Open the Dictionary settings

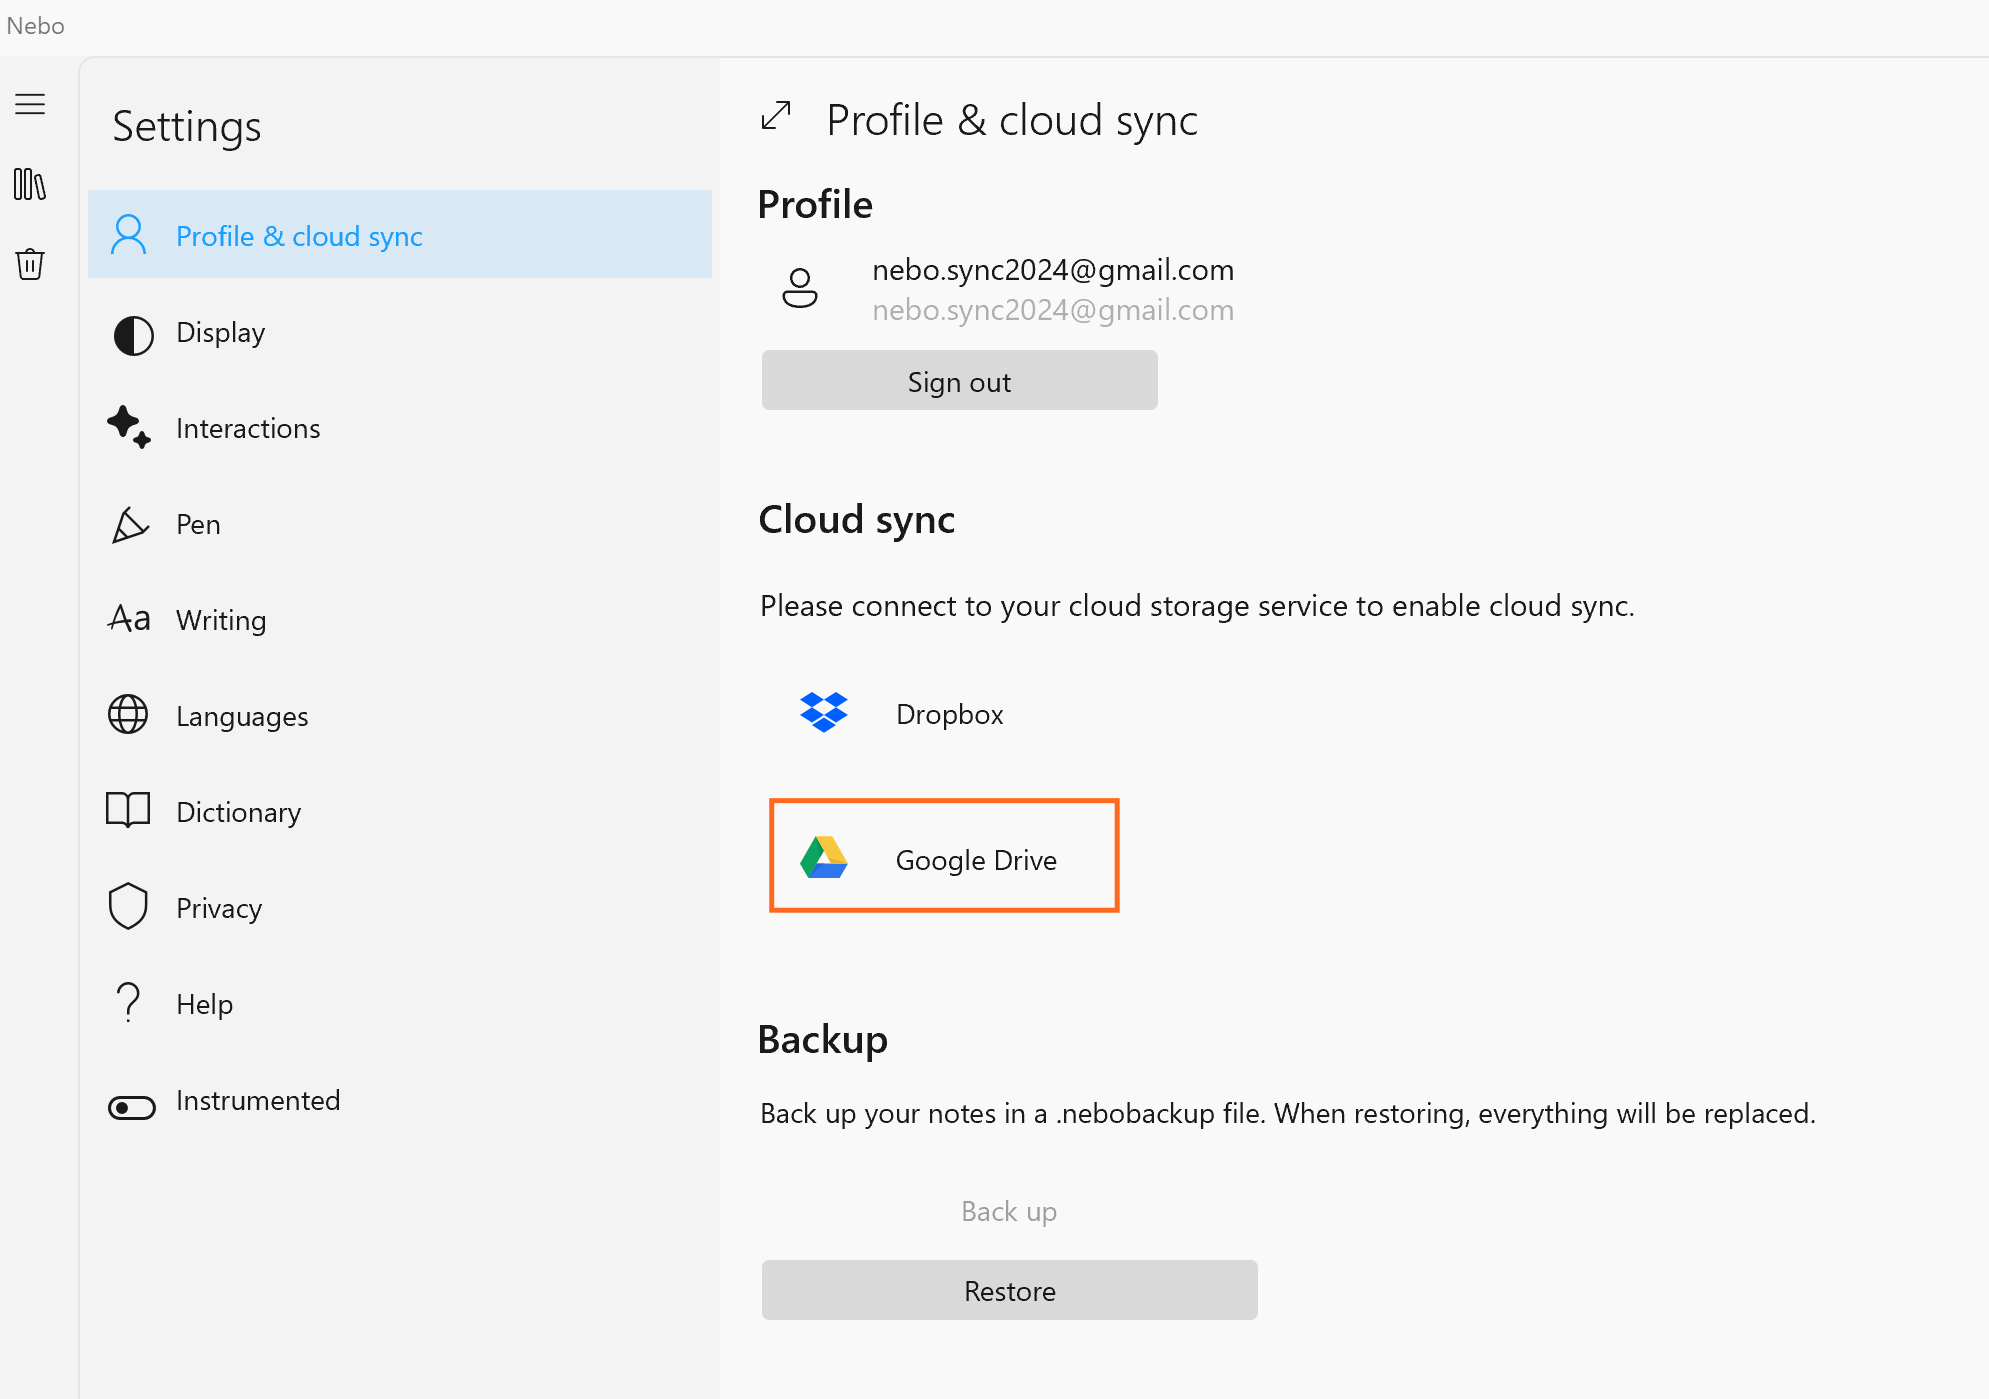(238, 813)
